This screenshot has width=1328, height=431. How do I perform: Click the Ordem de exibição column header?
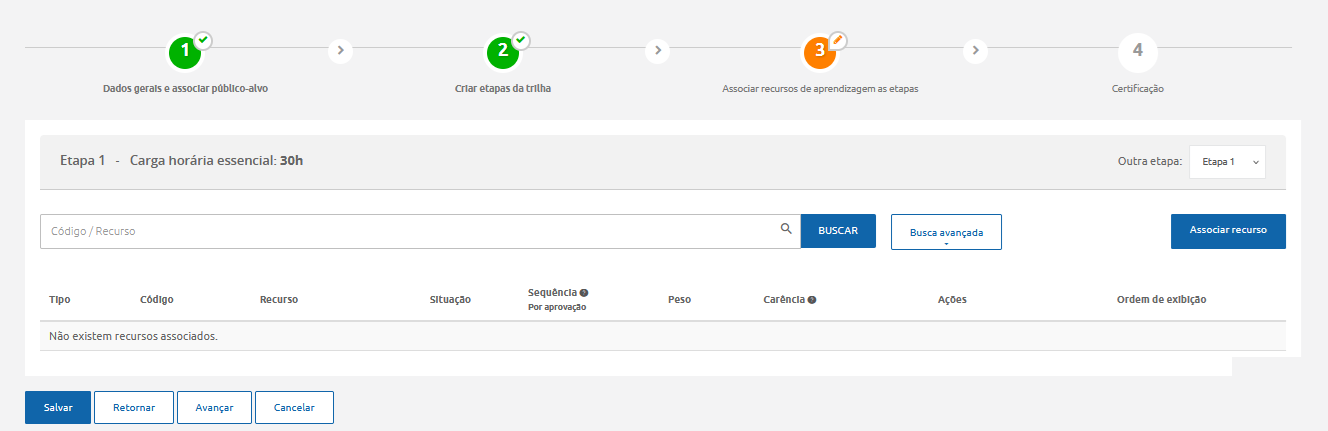[x=1161, y=300]
